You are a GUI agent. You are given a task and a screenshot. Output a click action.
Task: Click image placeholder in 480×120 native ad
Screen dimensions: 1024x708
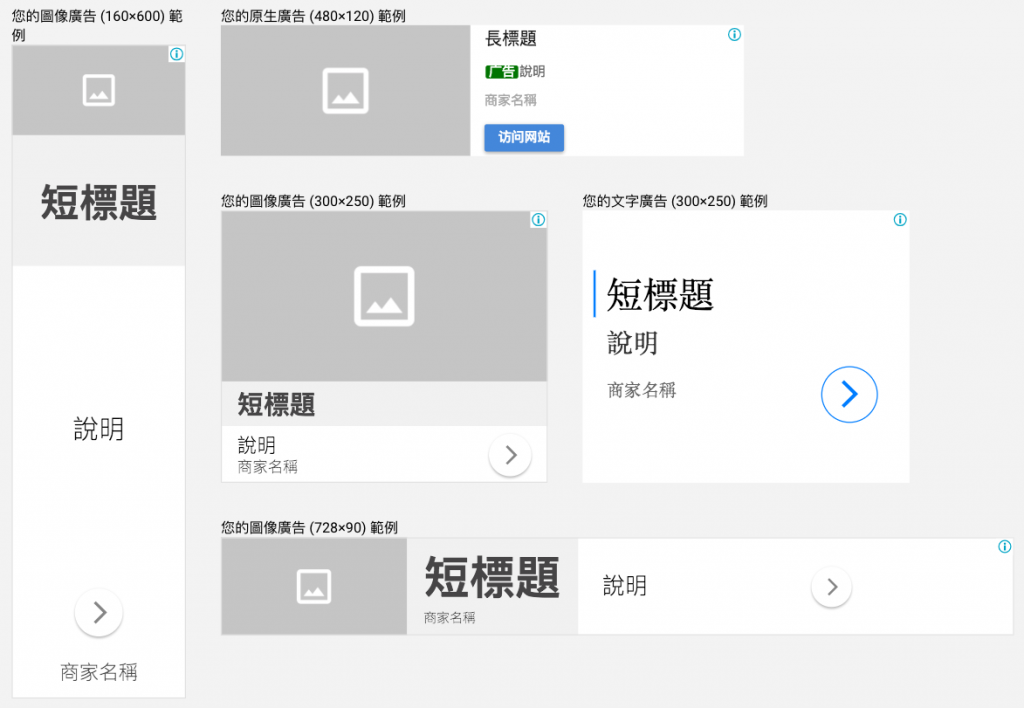(x=345, y=91)
